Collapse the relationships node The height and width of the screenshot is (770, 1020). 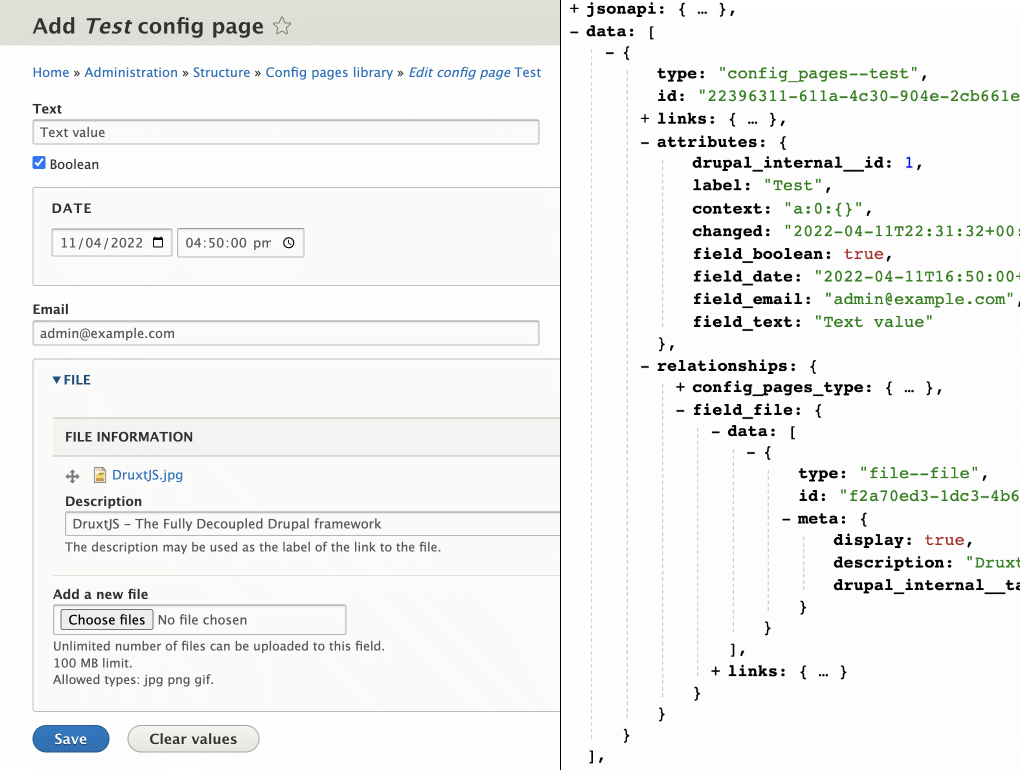pyautogui.click(x=645, y=366)
